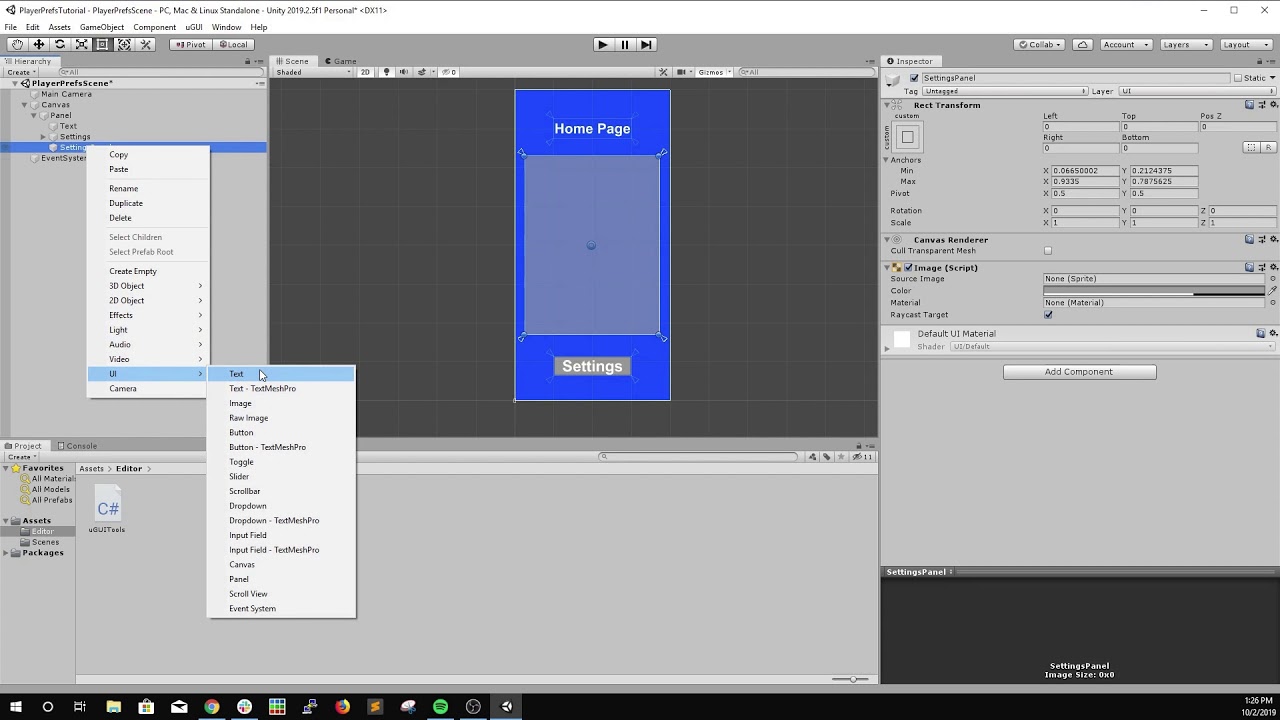Select the Move tool
Viewport: 1280px width, 720px height.
pos(38,44)
